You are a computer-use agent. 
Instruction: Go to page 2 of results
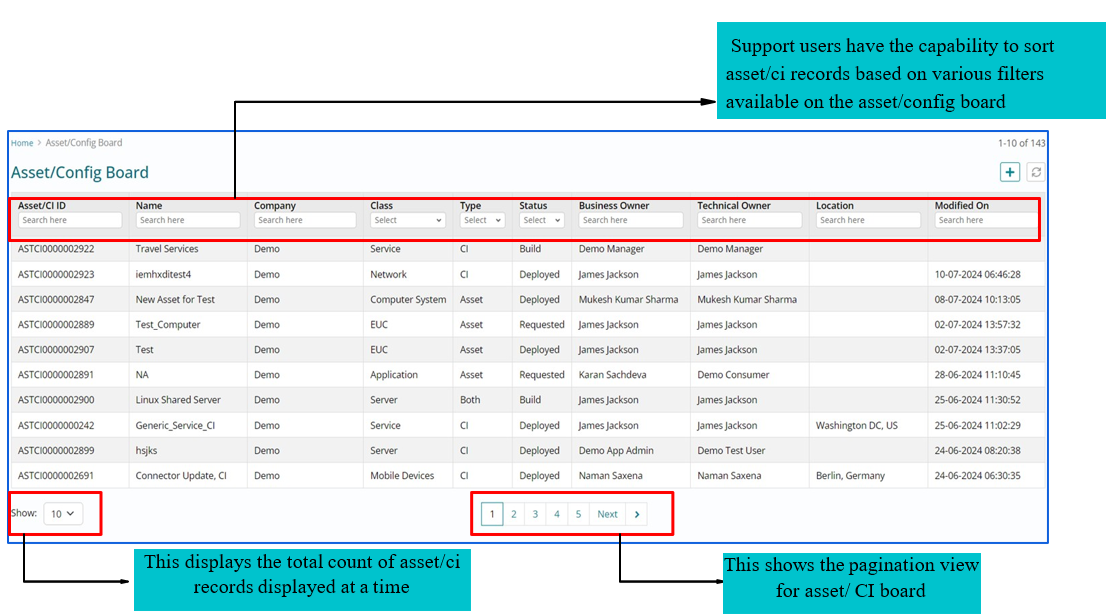(513, 514)
